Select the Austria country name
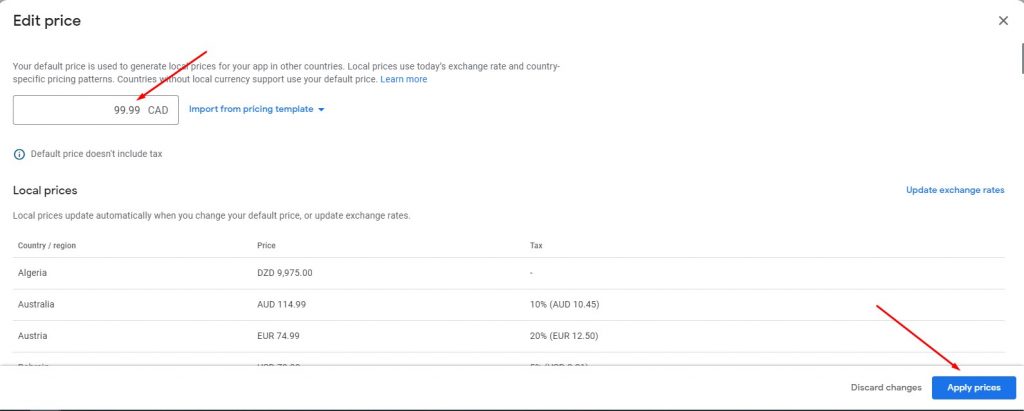Screen dimensions: 1024x411 click(32, 336)
